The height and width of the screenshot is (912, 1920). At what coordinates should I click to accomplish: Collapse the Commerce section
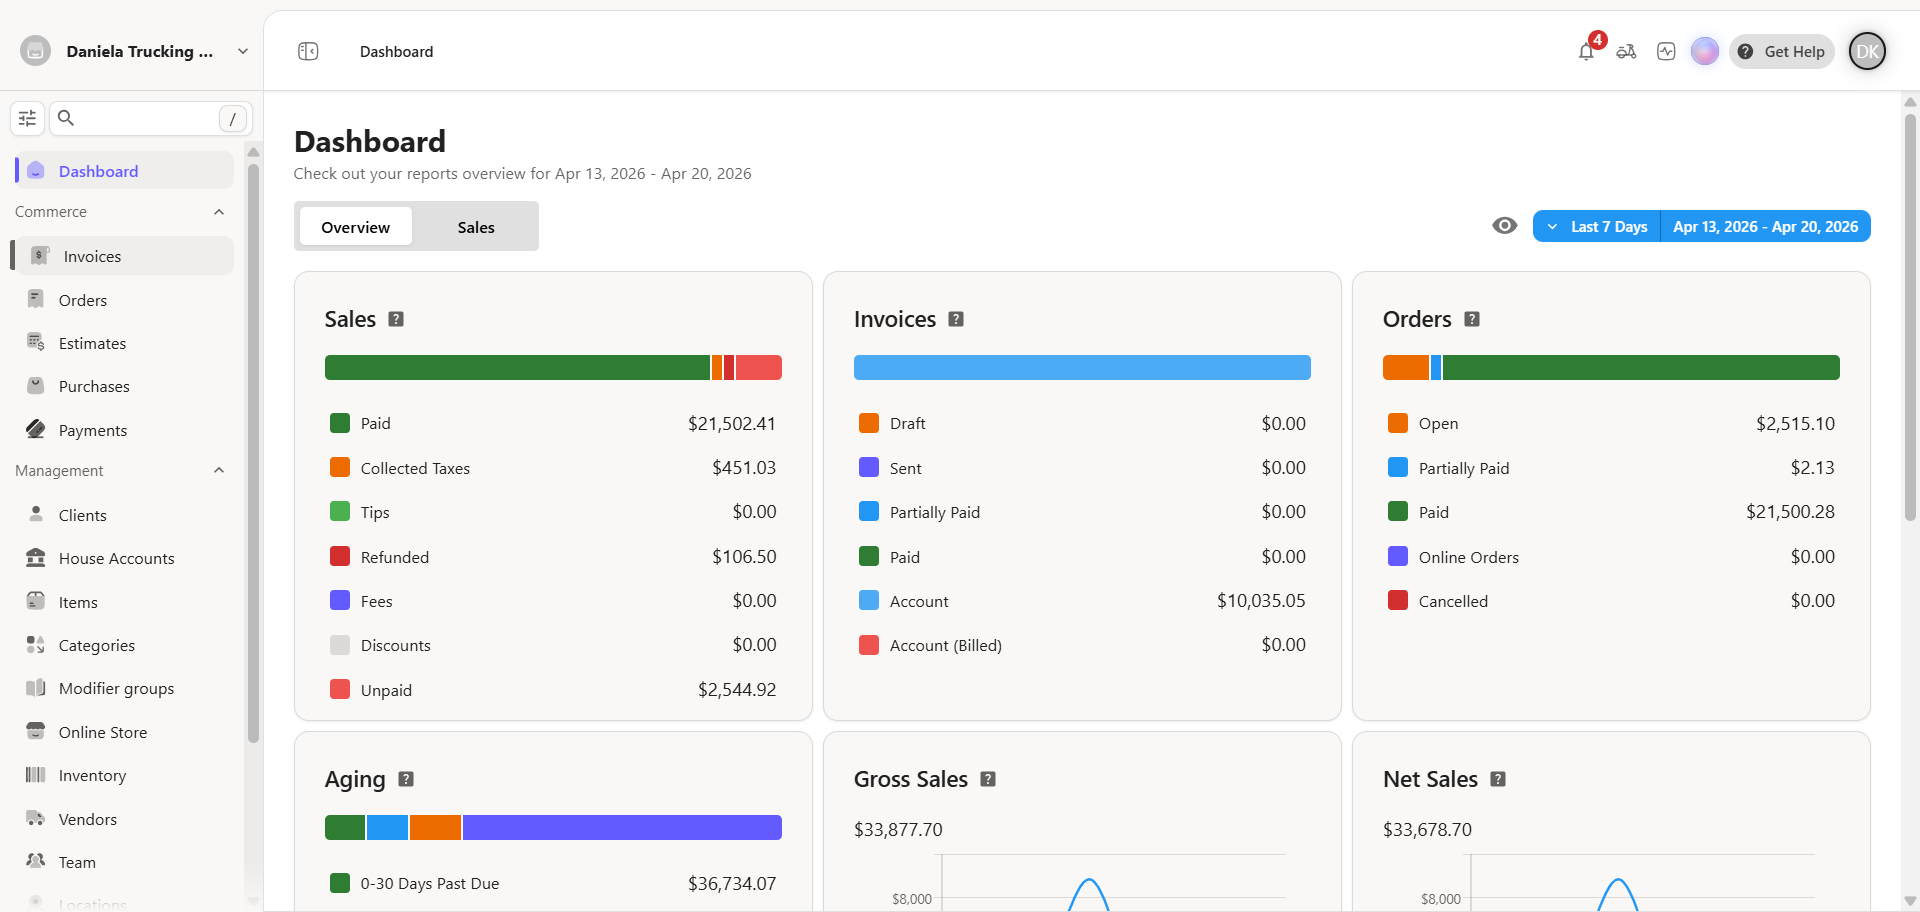219,212
